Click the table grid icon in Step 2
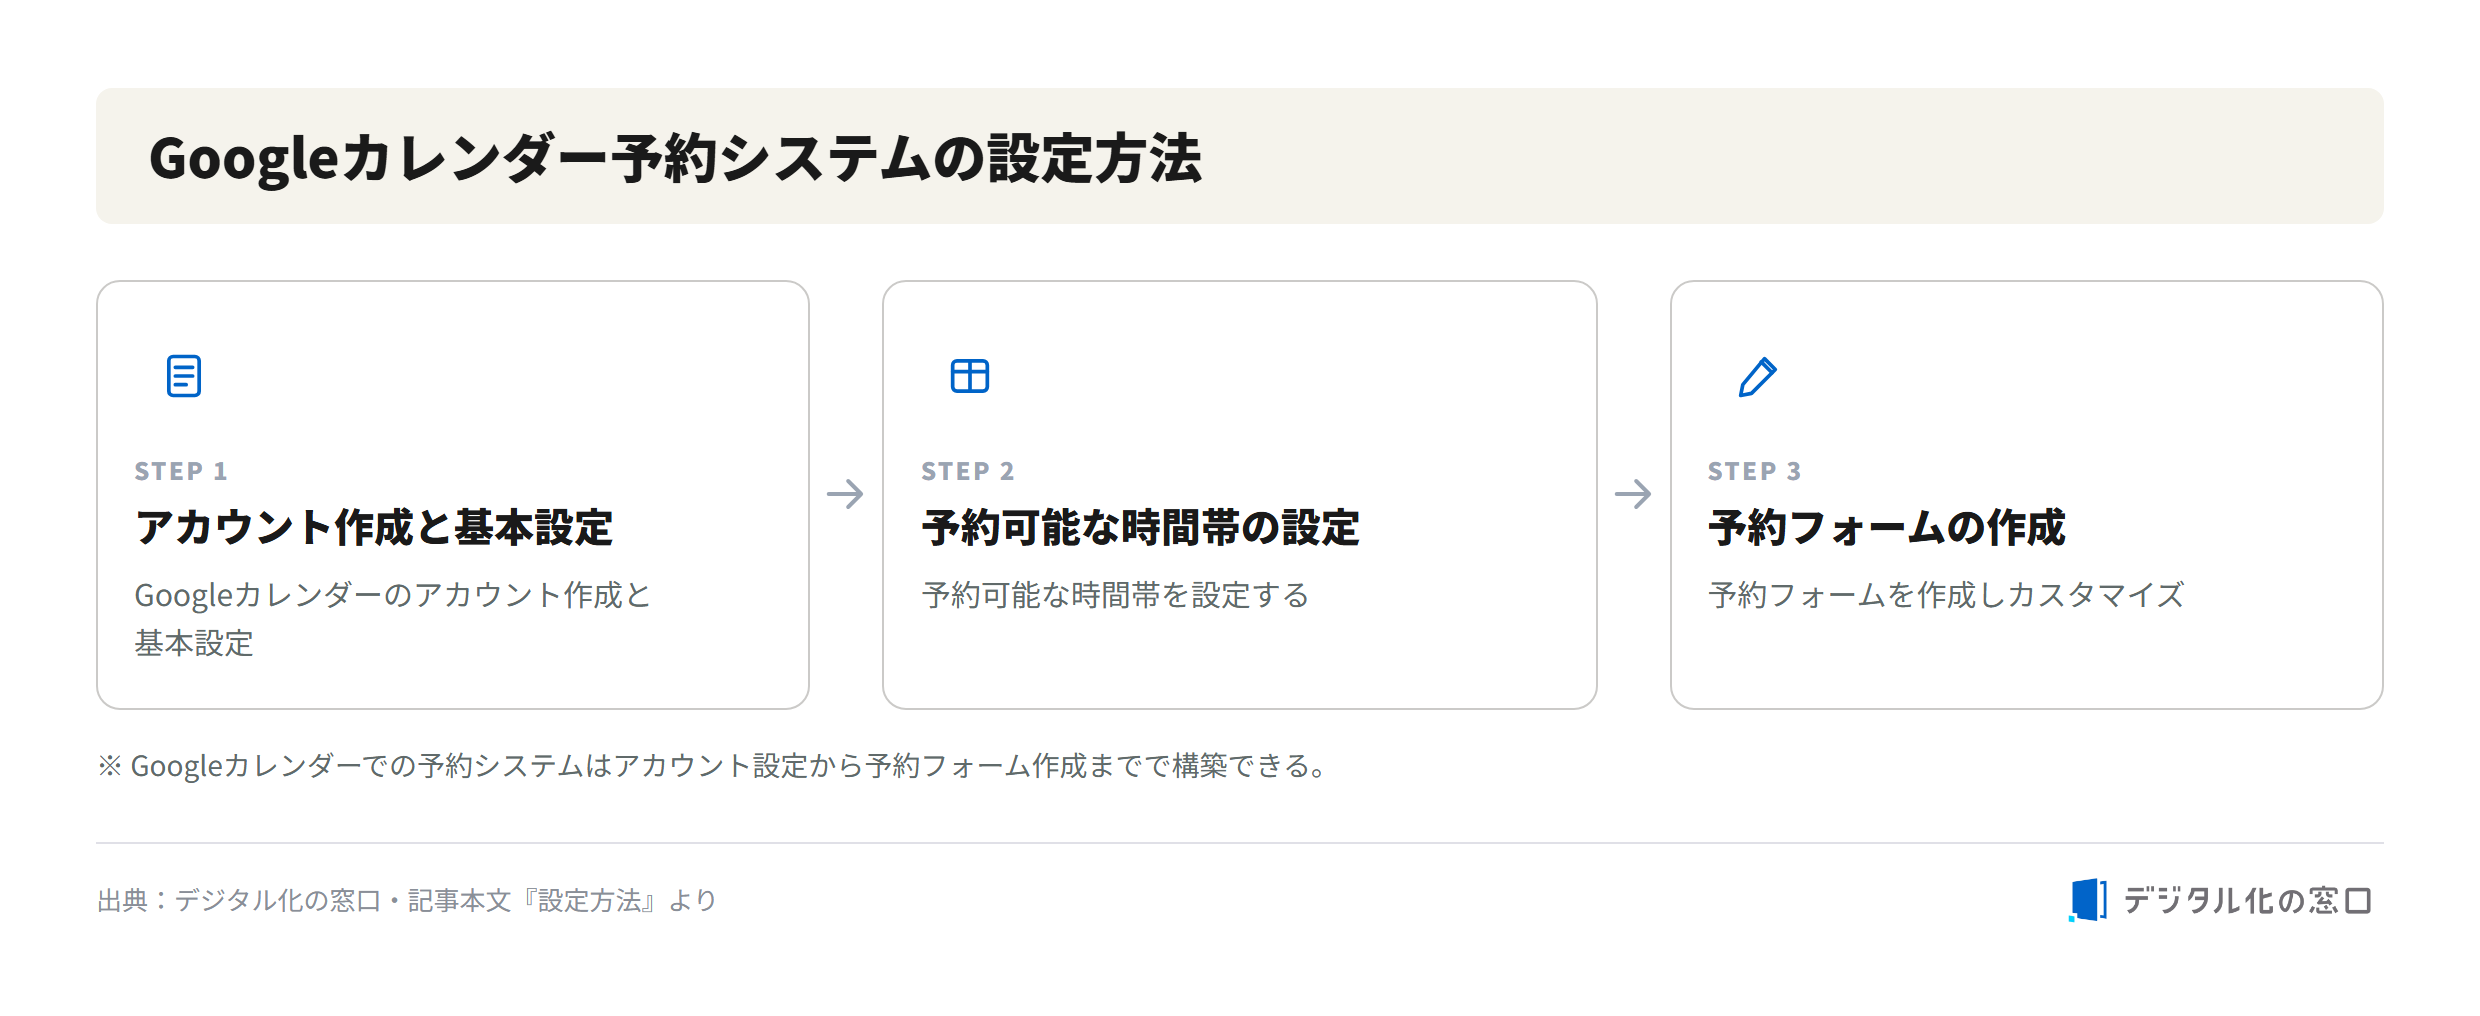Viewport: 2480px width, 1016px height. 970,376
